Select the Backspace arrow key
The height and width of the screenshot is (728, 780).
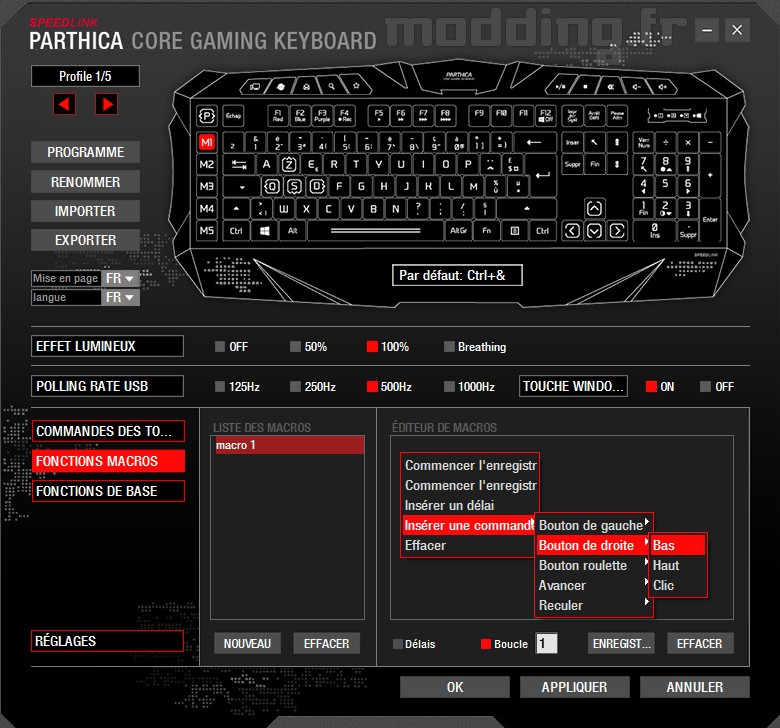tap(534, 143)
